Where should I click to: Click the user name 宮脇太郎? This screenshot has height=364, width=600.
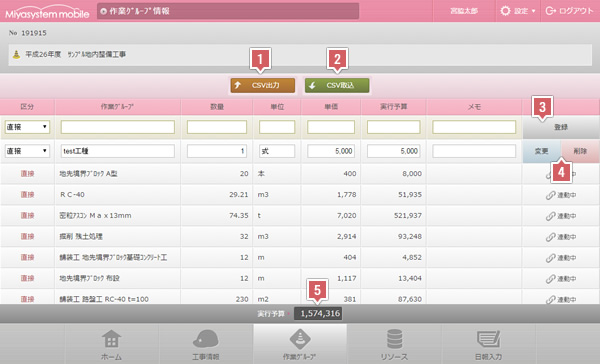coord(464,11)
